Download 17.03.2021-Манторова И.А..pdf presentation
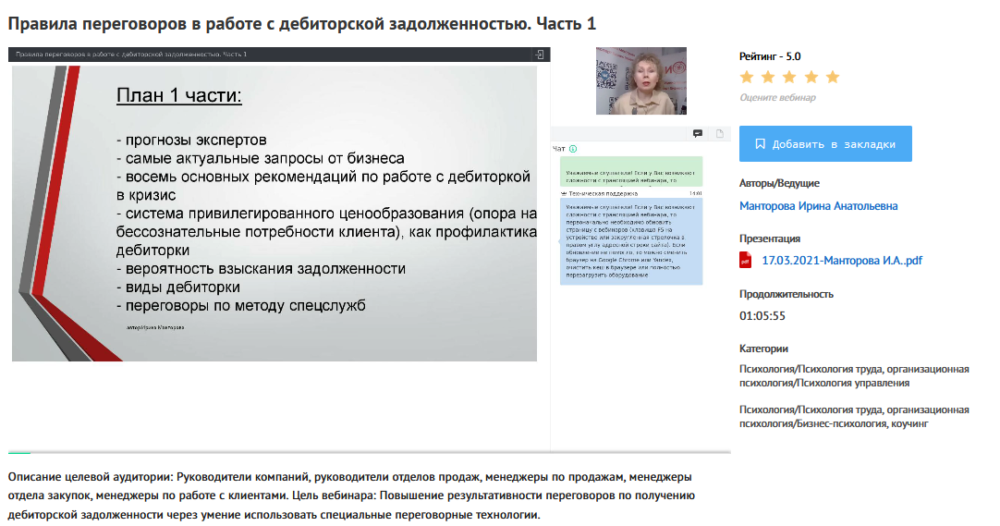 [x=842, y=260]
